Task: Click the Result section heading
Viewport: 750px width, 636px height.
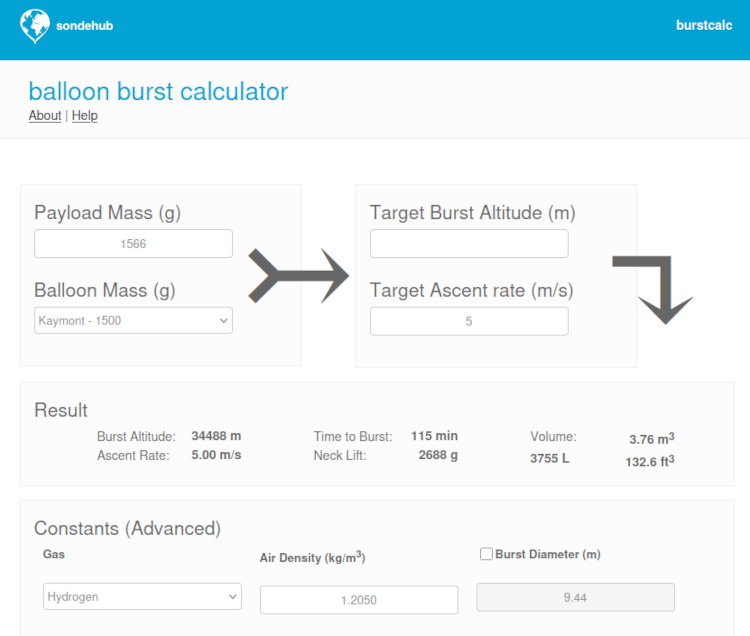Action: [61, 410]
